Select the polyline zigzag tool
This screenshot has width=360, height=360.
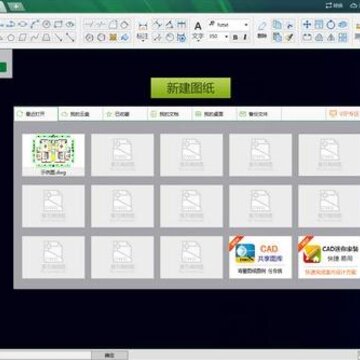tap(34, 37)
